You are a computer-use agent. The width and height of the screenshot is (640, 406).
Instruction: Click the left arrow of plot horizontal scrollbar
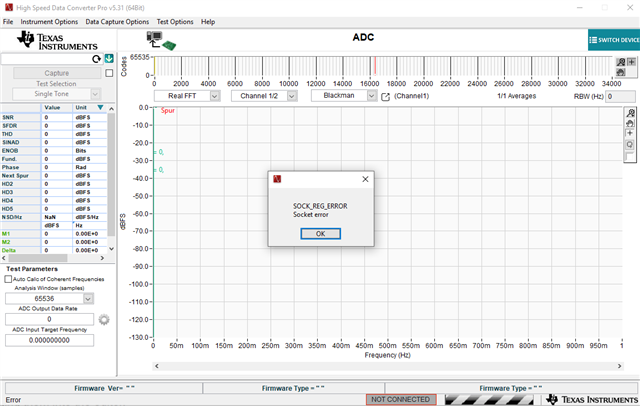157,366
